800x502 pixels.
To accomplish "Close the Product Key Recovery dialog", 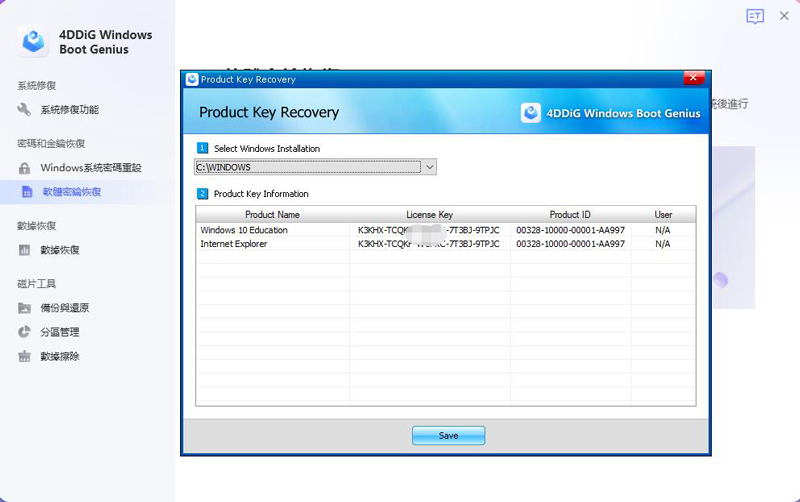I will point(694,79).
